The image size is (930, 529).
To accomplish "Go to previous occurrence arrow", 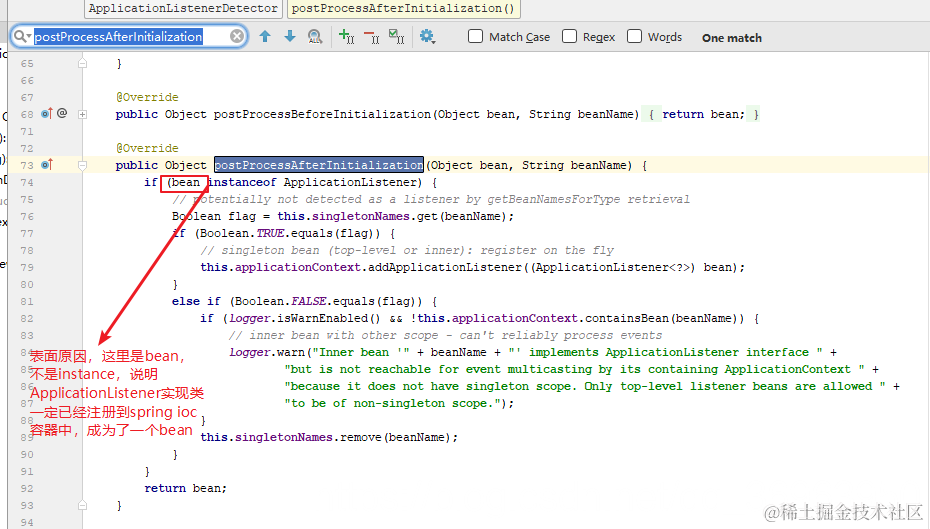I will (x=265, y=37).
